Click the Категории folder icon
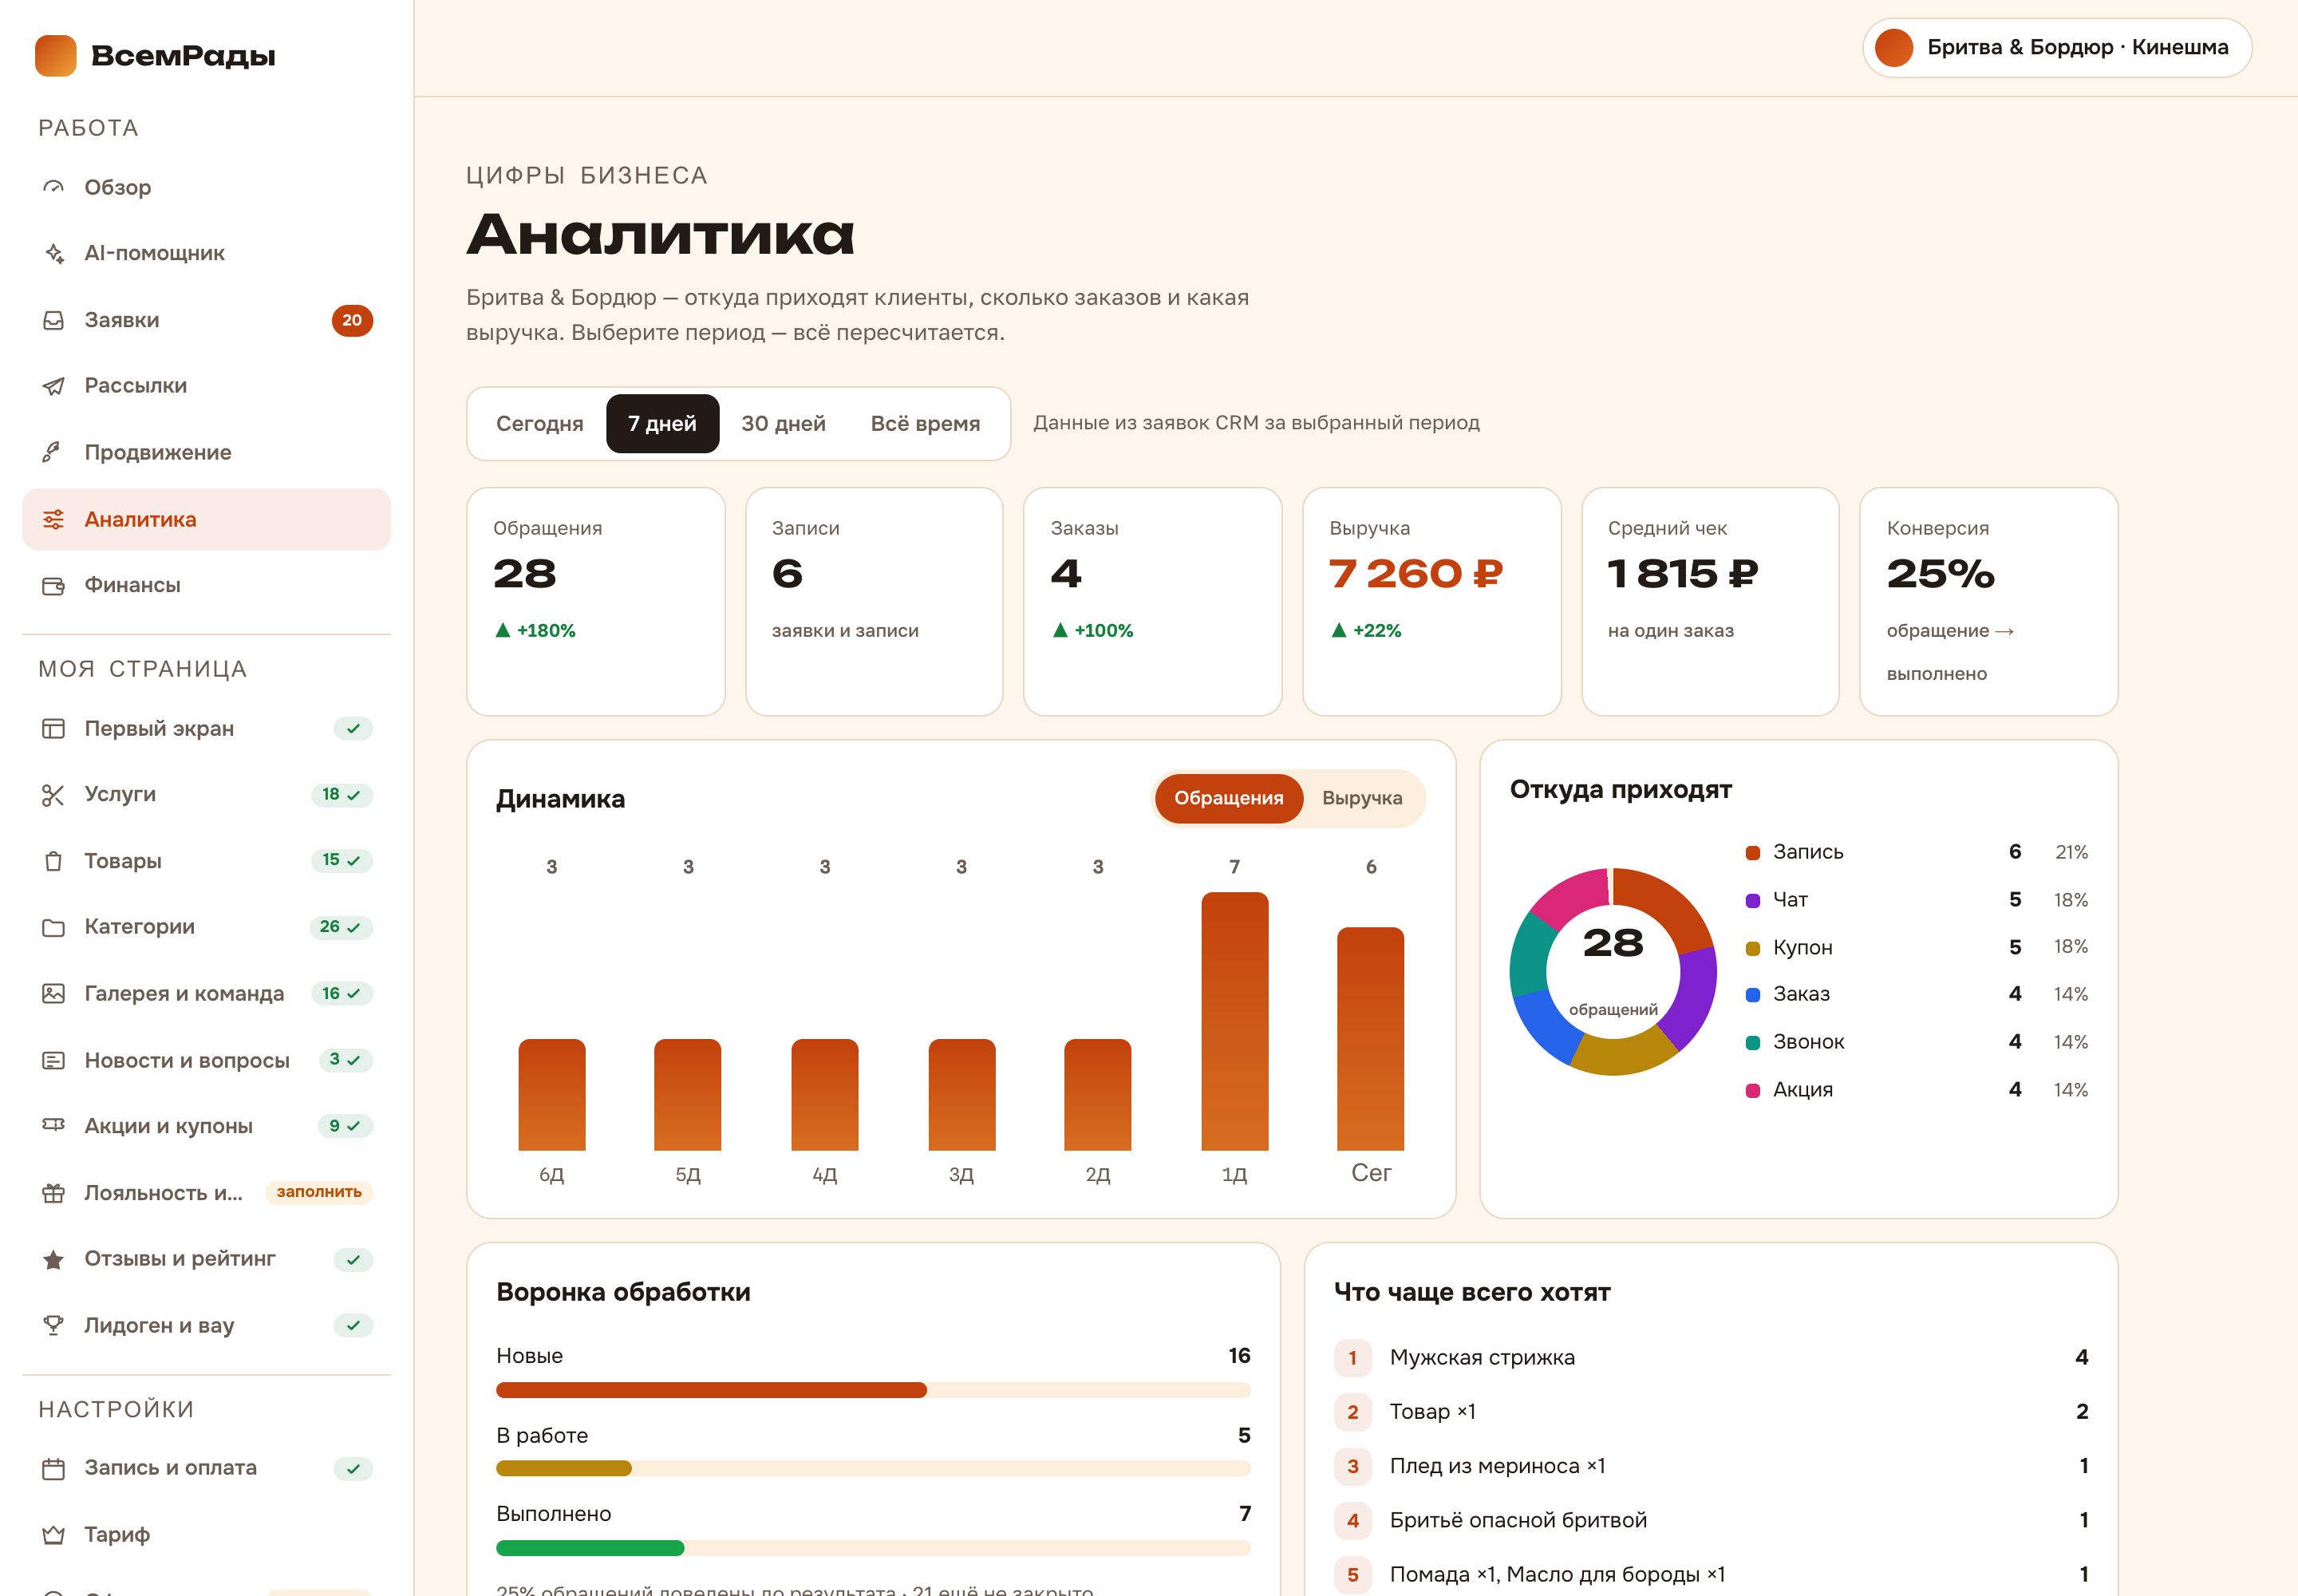Screen dimensions: 2298x1596 pos(54,927)
